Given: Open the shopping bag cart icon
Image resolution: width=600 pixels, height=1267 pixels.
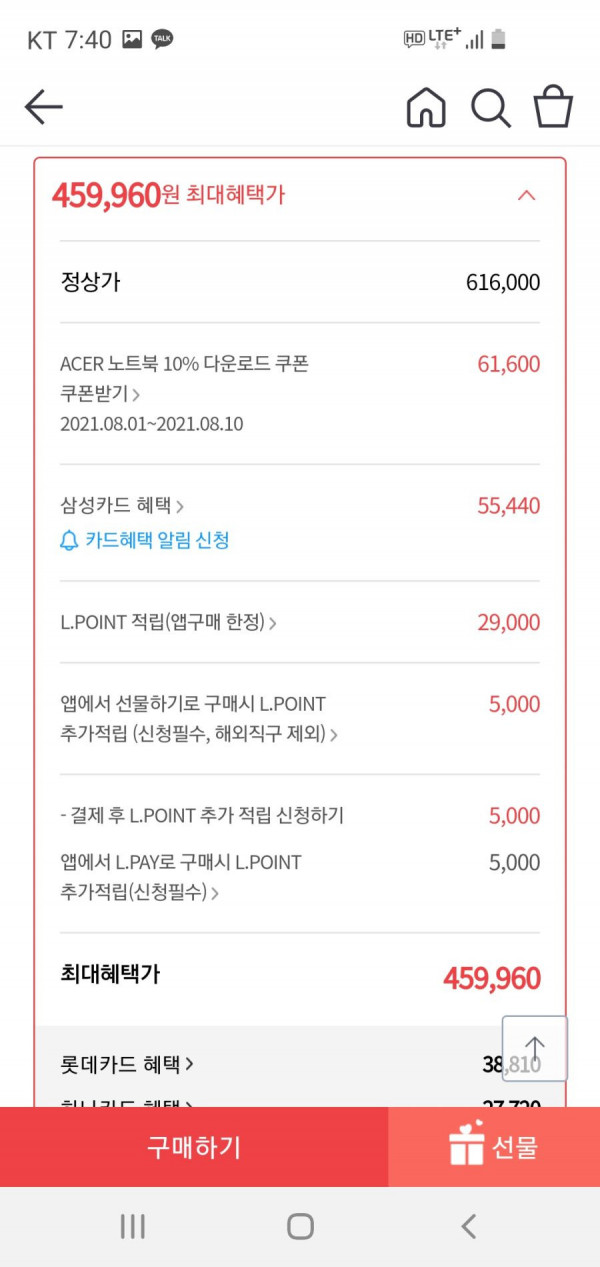Looking at the screenshot, I should tap(553, 107).
